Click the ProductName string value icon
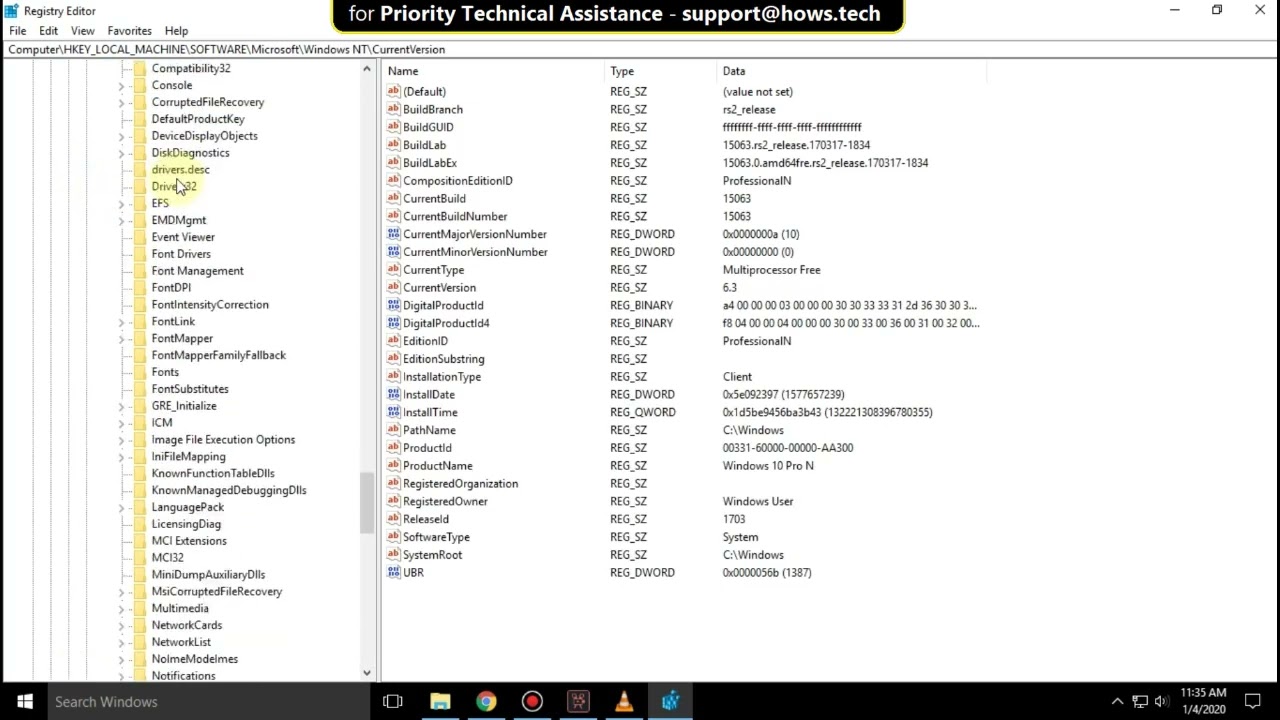This screenshot has width=1280, height=720. click(x=393, y=465)
